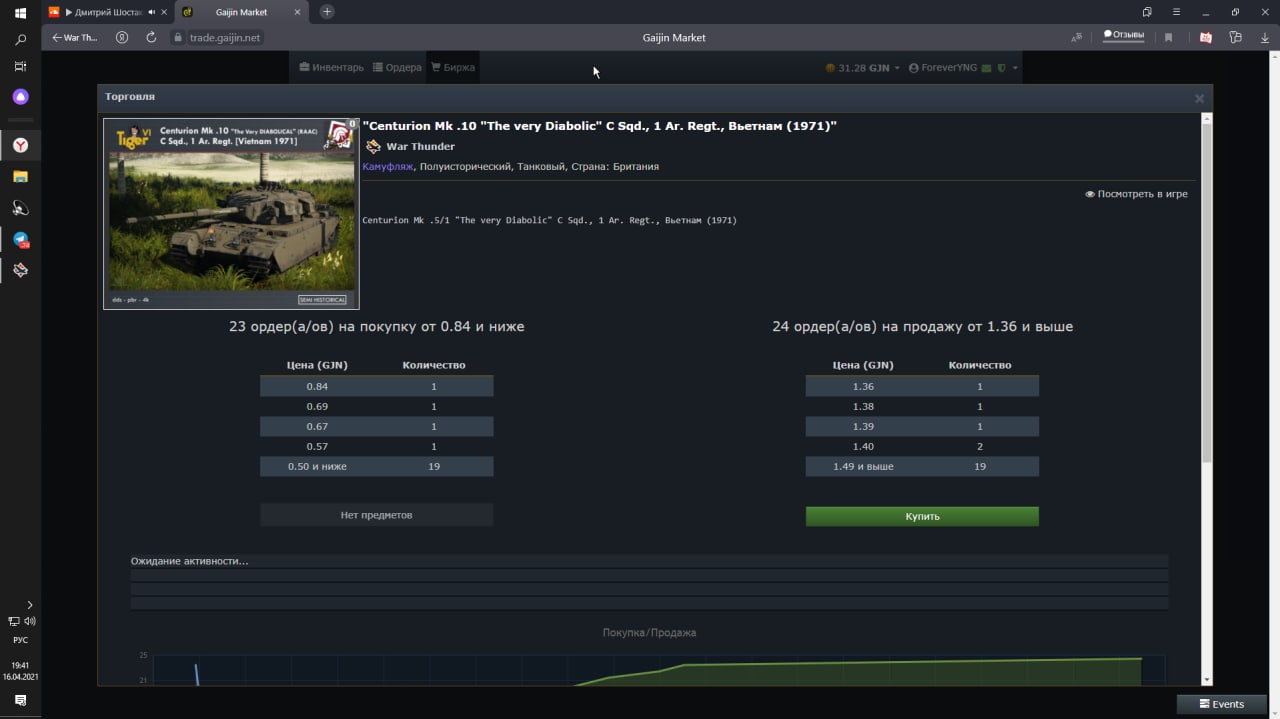The height and width of the screenshot is (719, 1280).
Task: Launch Alice assistant from the taskbar
Action: pyautogui.click(x=20, y=97)
